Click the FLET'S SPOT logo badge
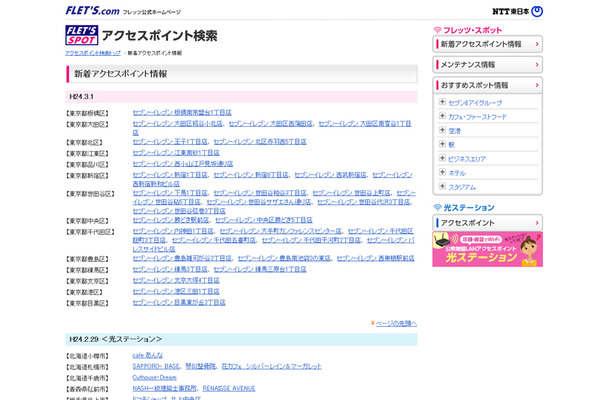This screenshot has height=400, width=610. pos(82,35)
